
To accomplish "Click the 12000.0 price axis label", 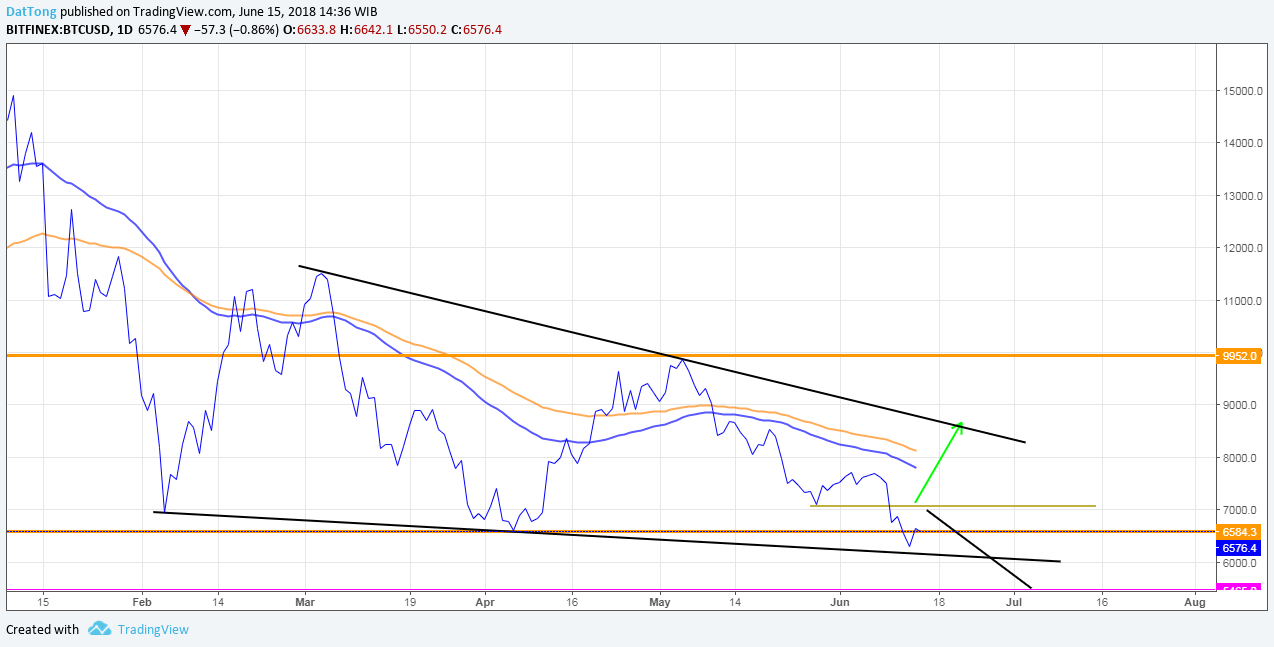I will 1242,248.
